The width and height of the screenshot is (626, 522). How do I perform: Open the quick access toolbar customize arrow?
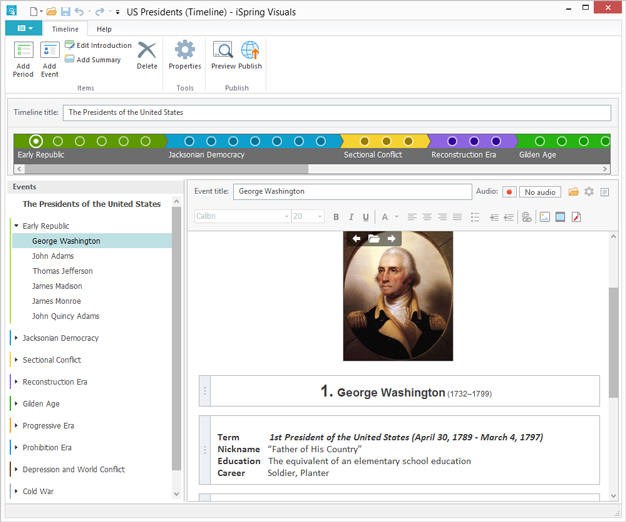117,12
